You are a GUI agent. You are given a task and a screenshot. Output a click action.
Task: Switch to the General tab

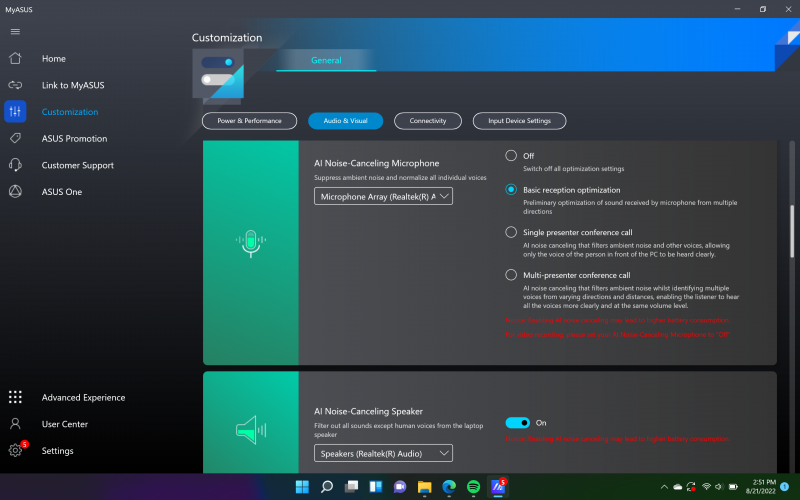[x=326, y=60]
